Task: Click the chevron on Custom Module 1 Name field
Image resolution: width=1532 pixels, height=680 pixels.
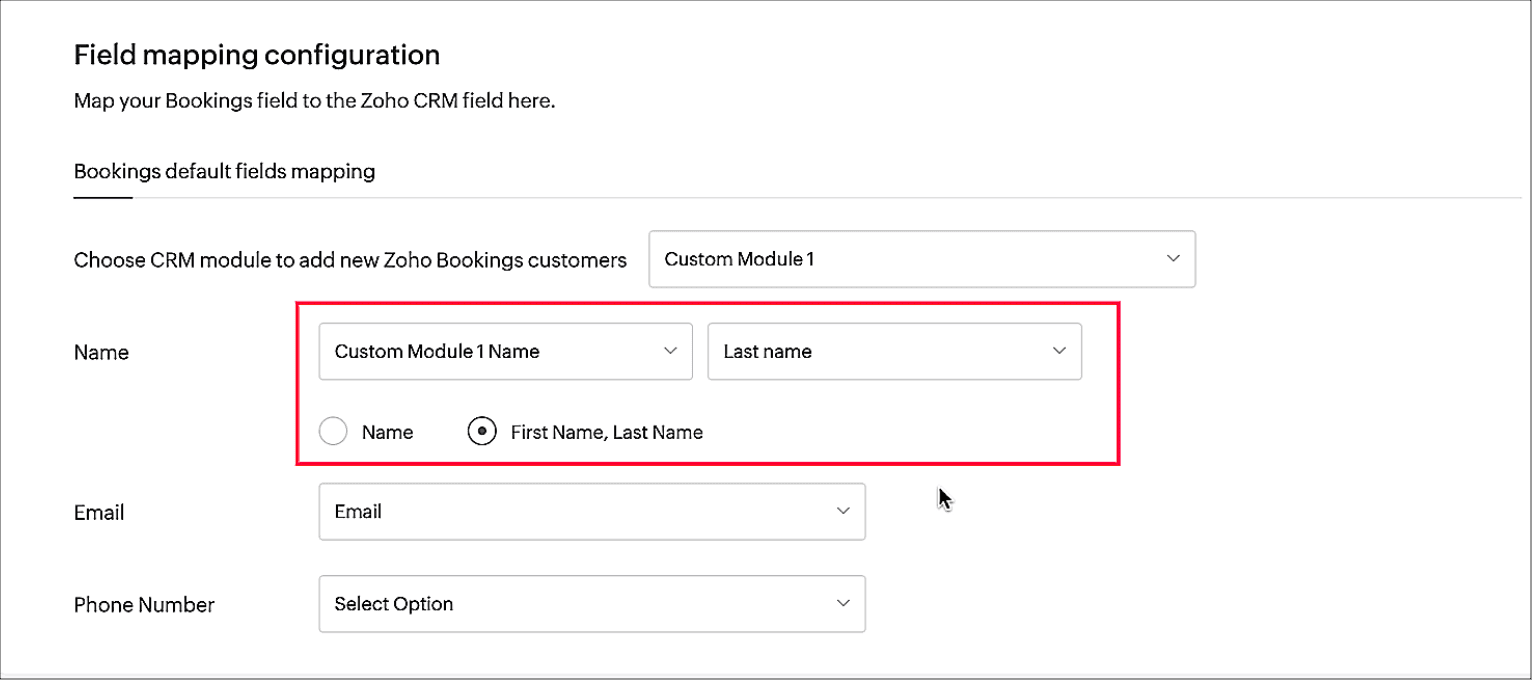Action: point(670,351)
